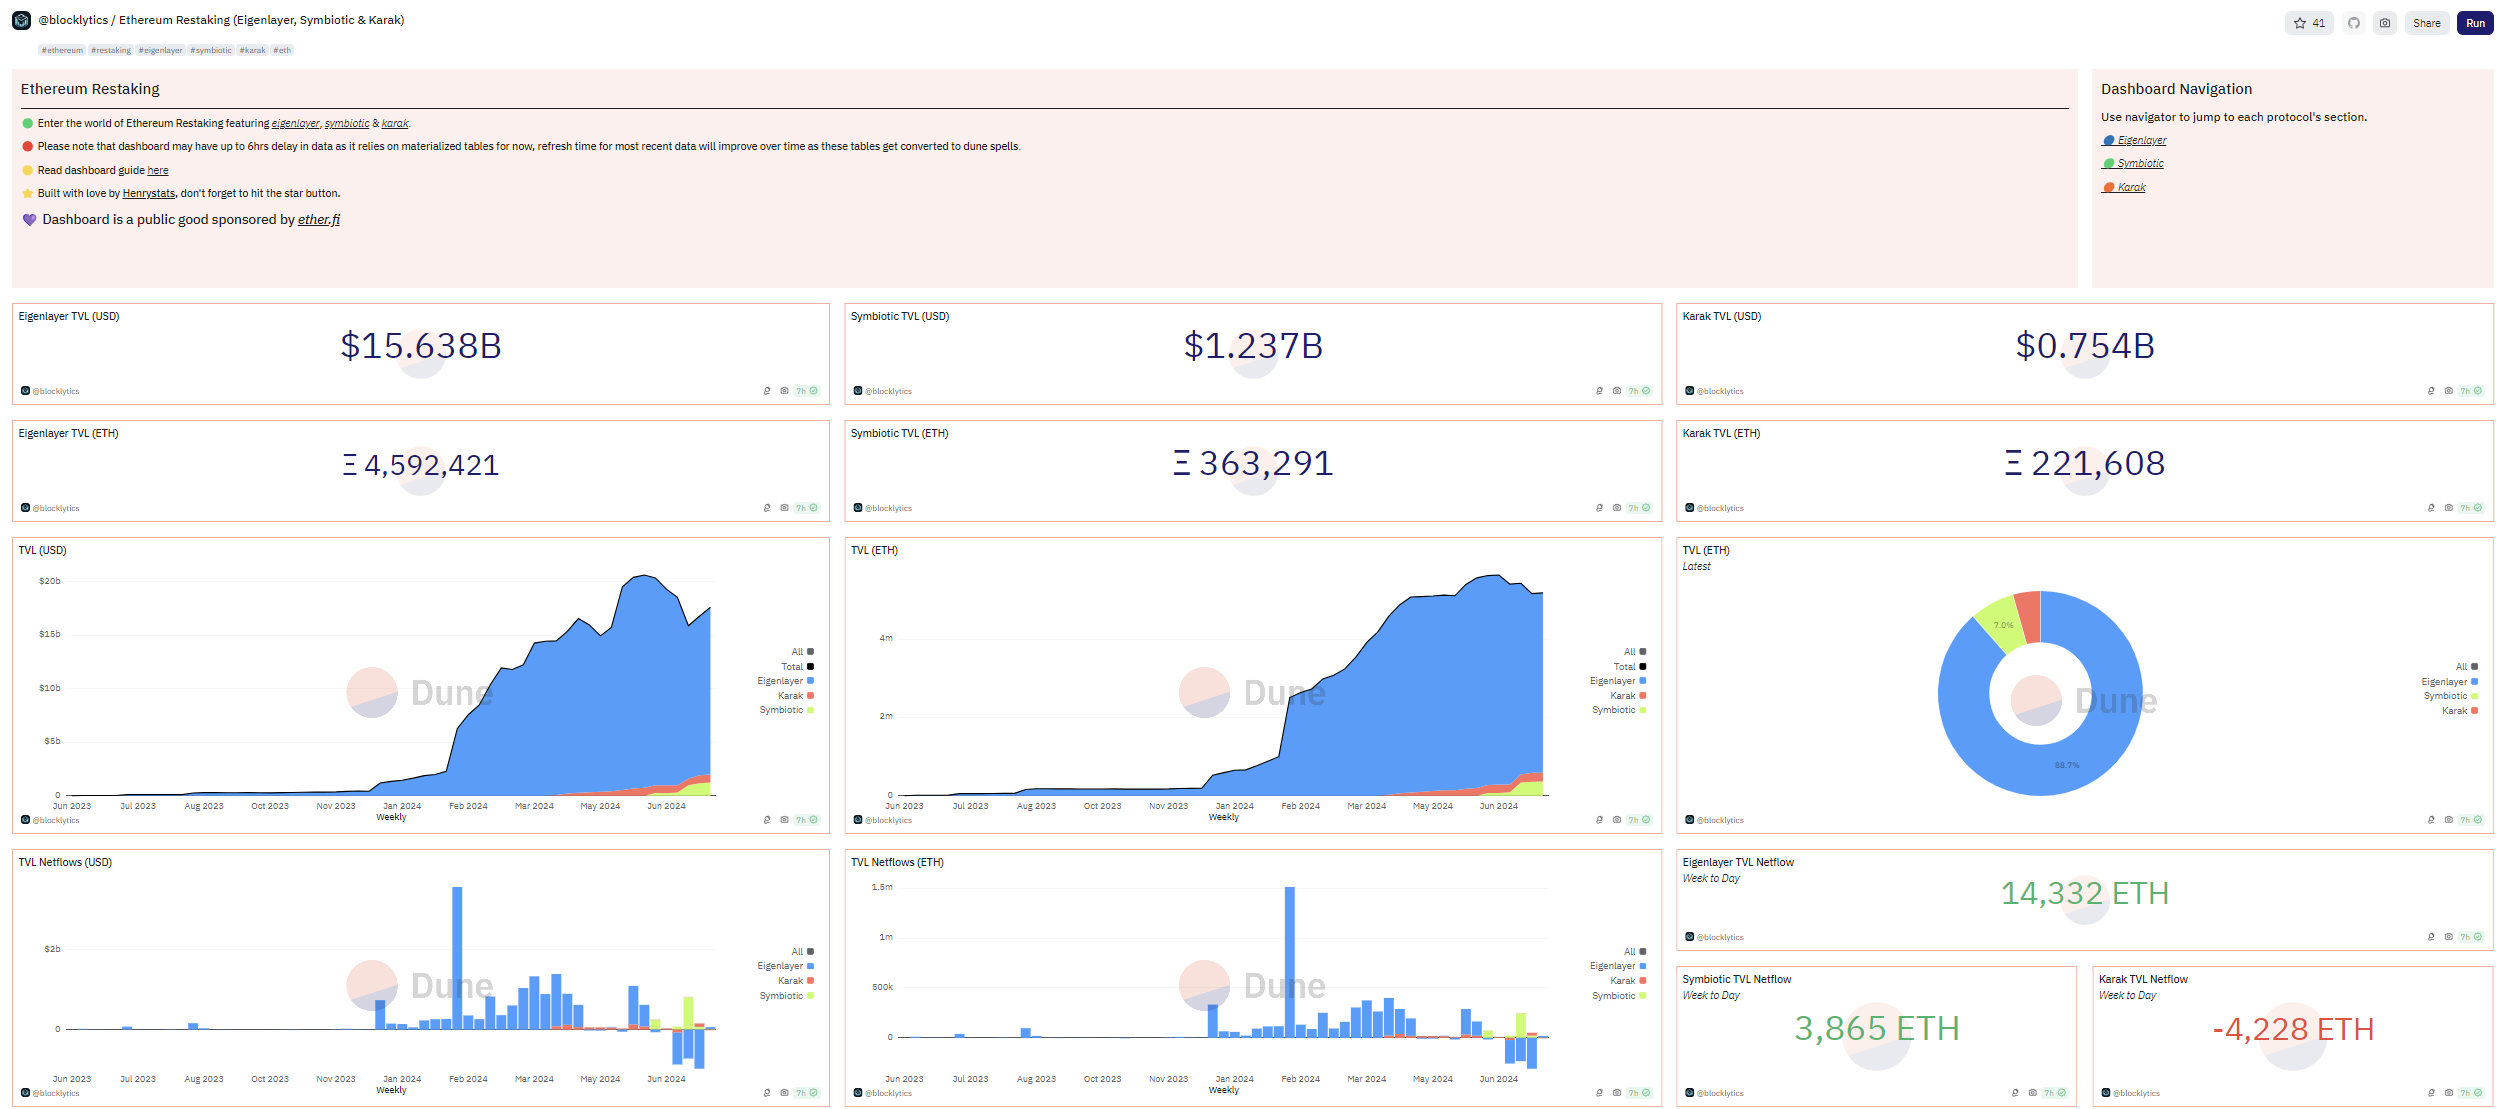This screenshot has height=1109, width=2499.
Task: Click 7h refresh badge on Symbiotic TVL (ETH)
Action: [1638, 508]
